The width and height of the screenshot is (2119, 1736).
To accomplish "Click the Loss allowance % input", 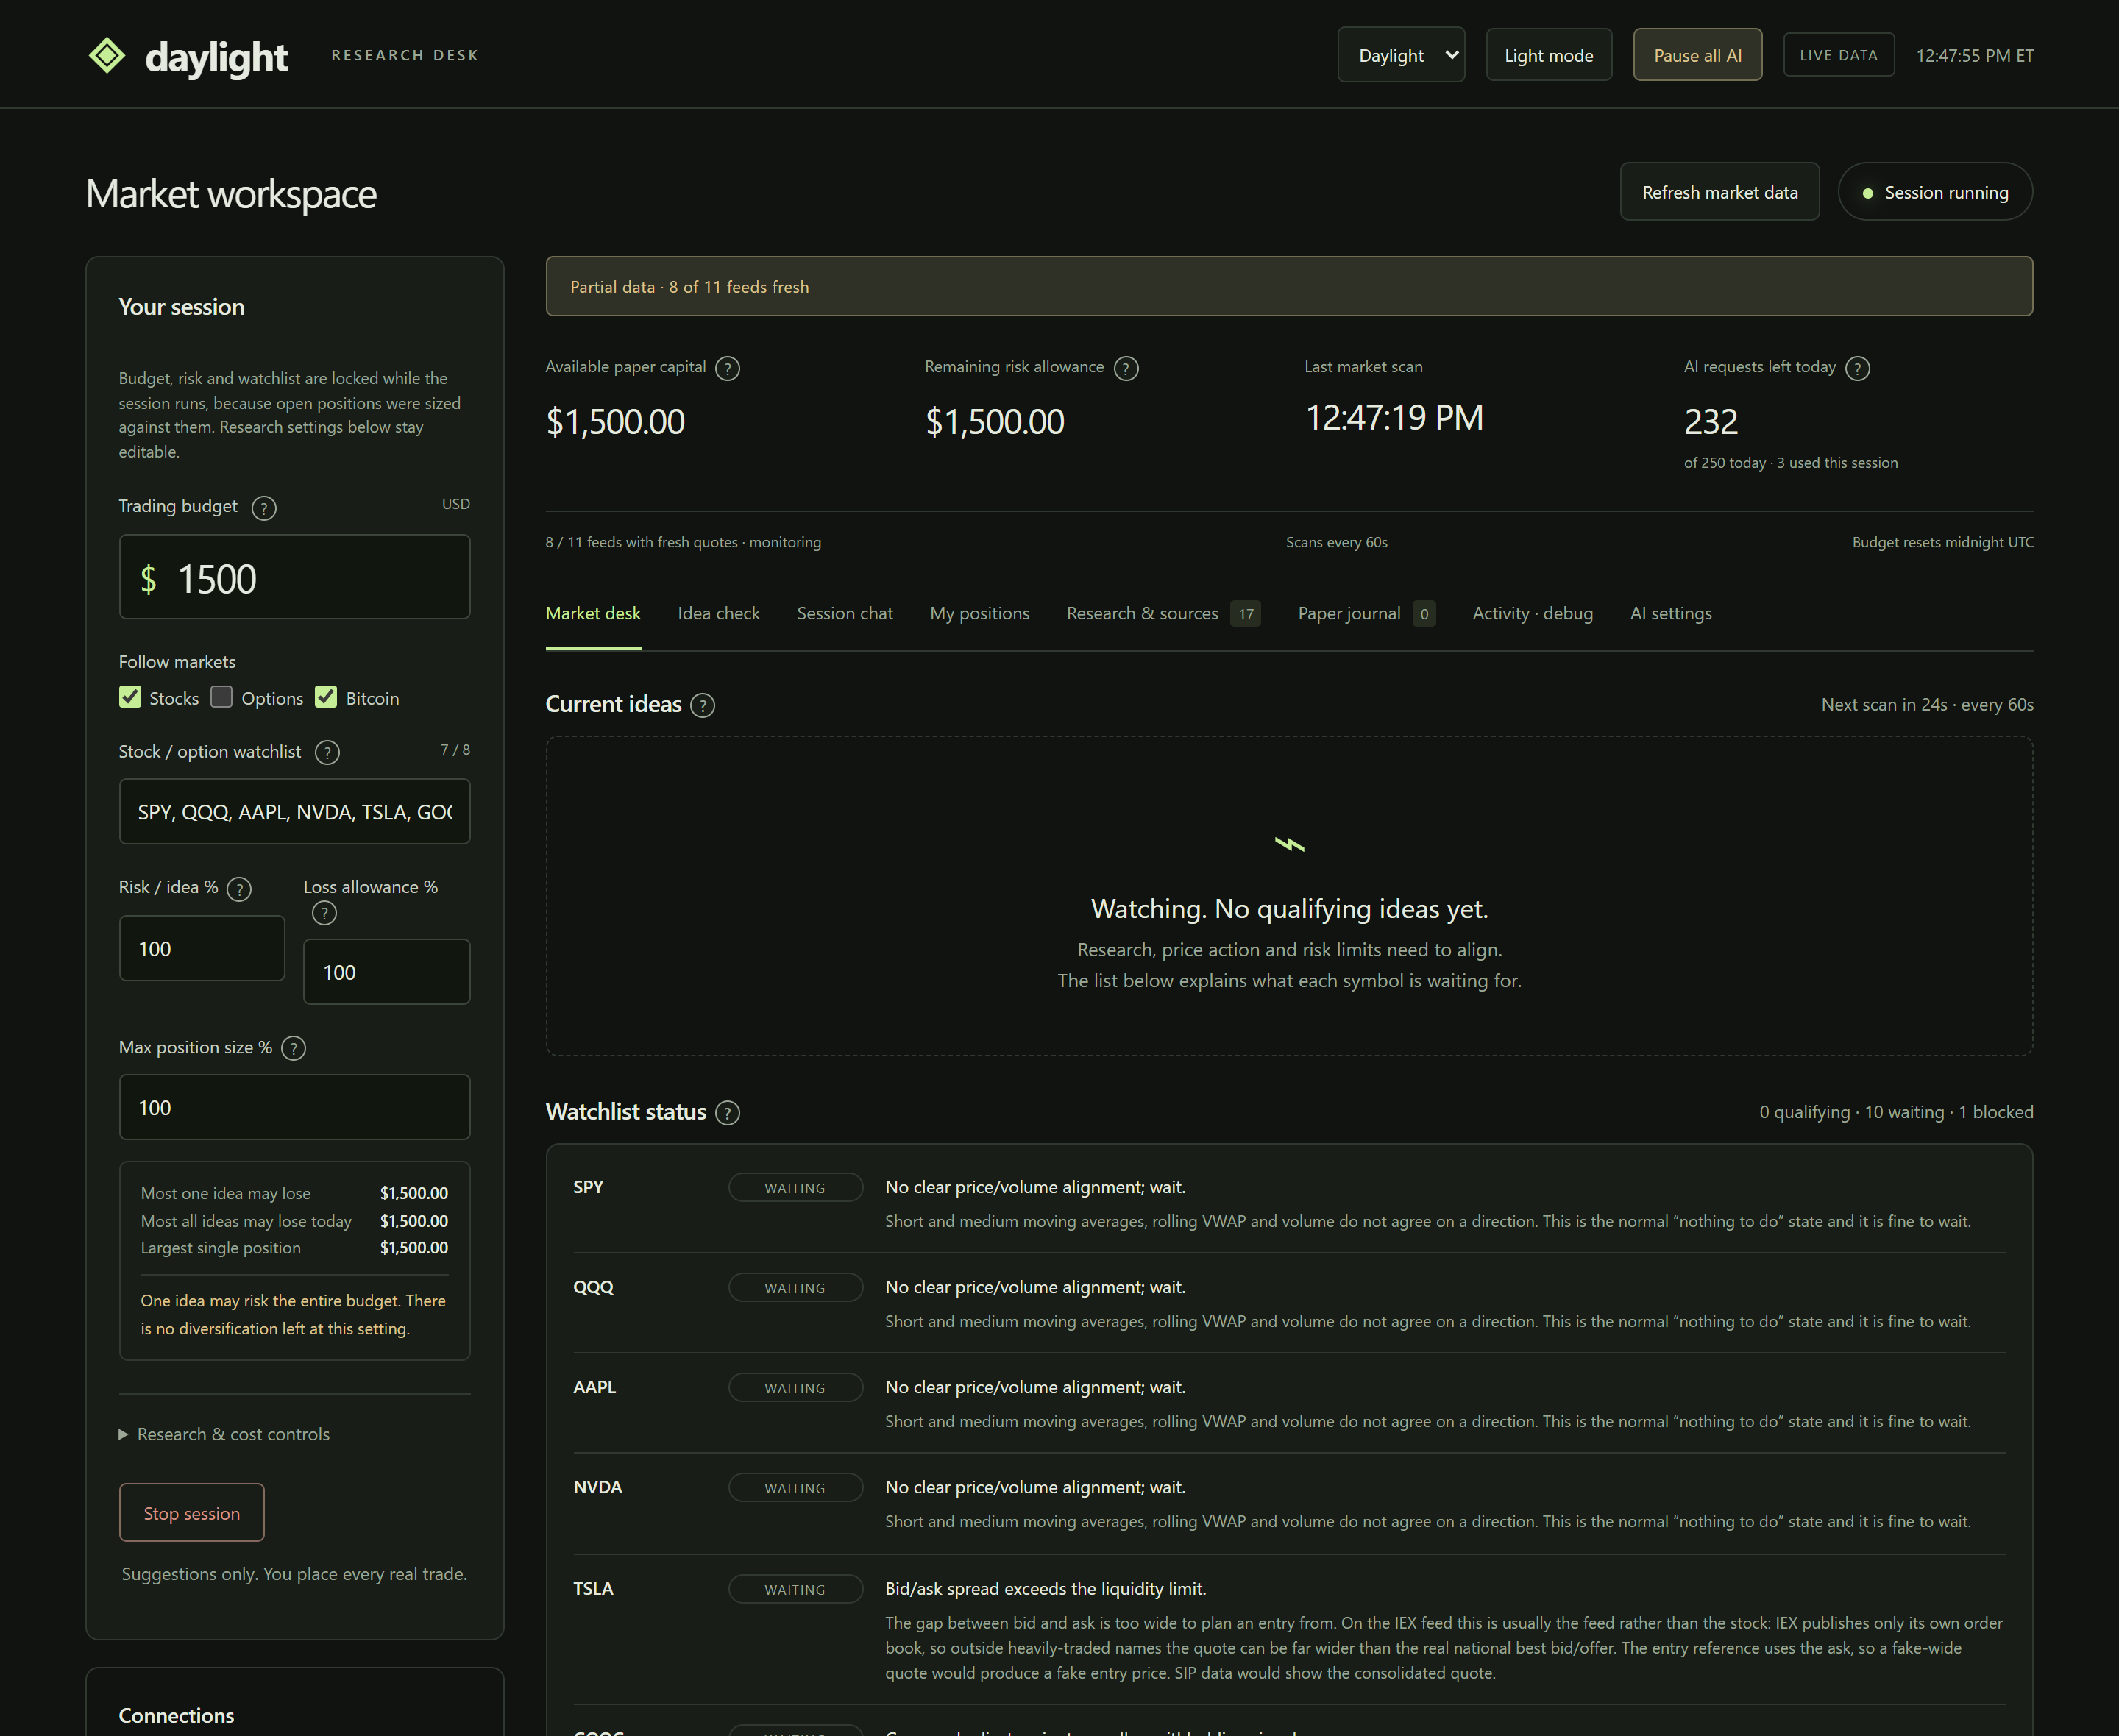I will (387, 972).
